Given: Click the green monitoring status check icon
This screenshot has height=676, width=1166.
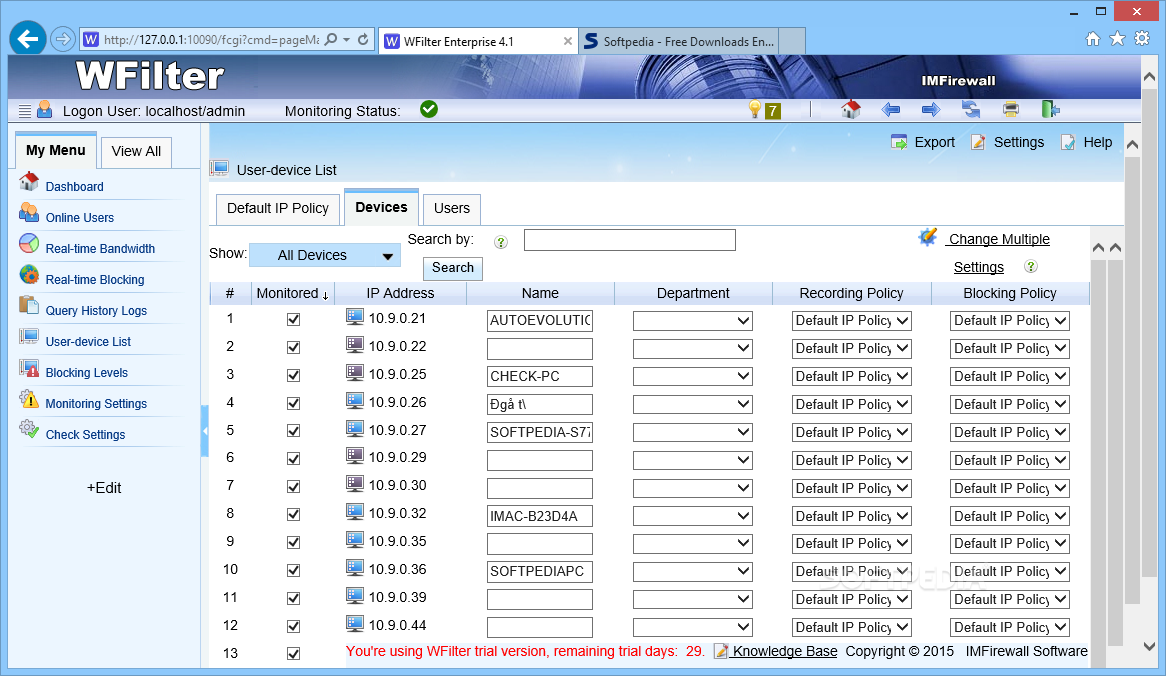Looking at the screenshot, I should pos(429,109).
